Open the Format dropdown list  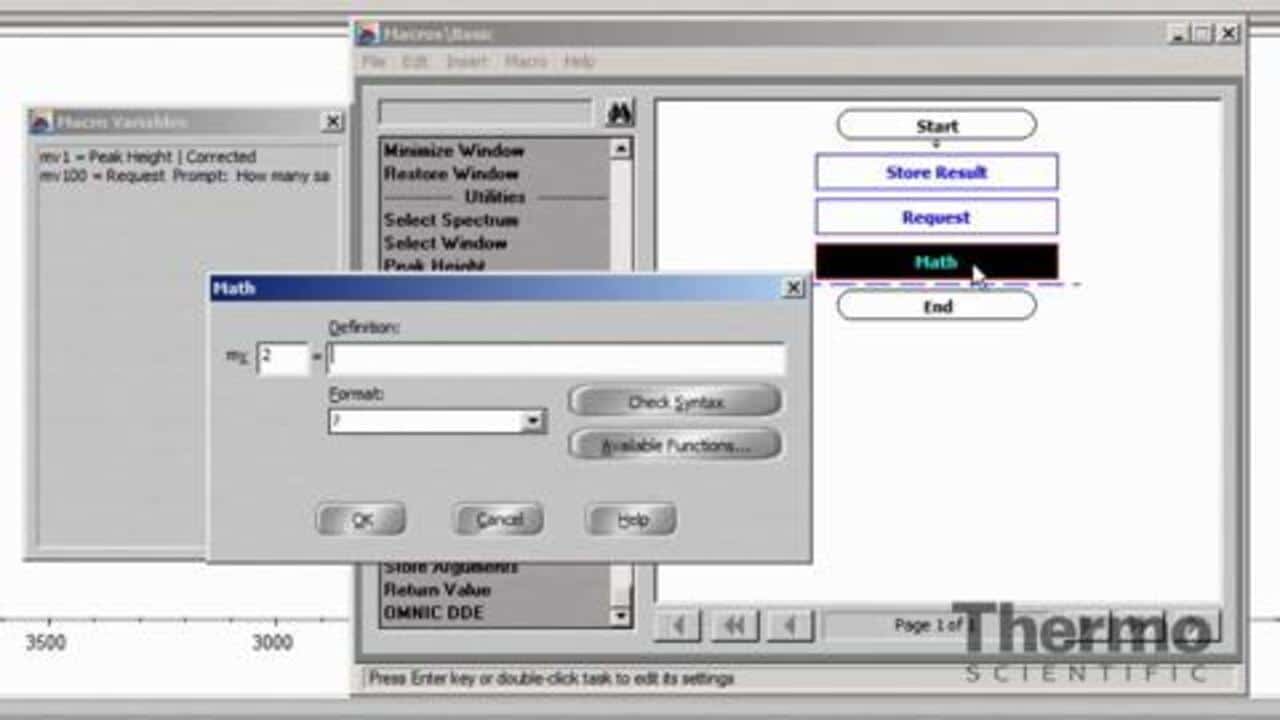pyautogui.click(x=533, y=421)
